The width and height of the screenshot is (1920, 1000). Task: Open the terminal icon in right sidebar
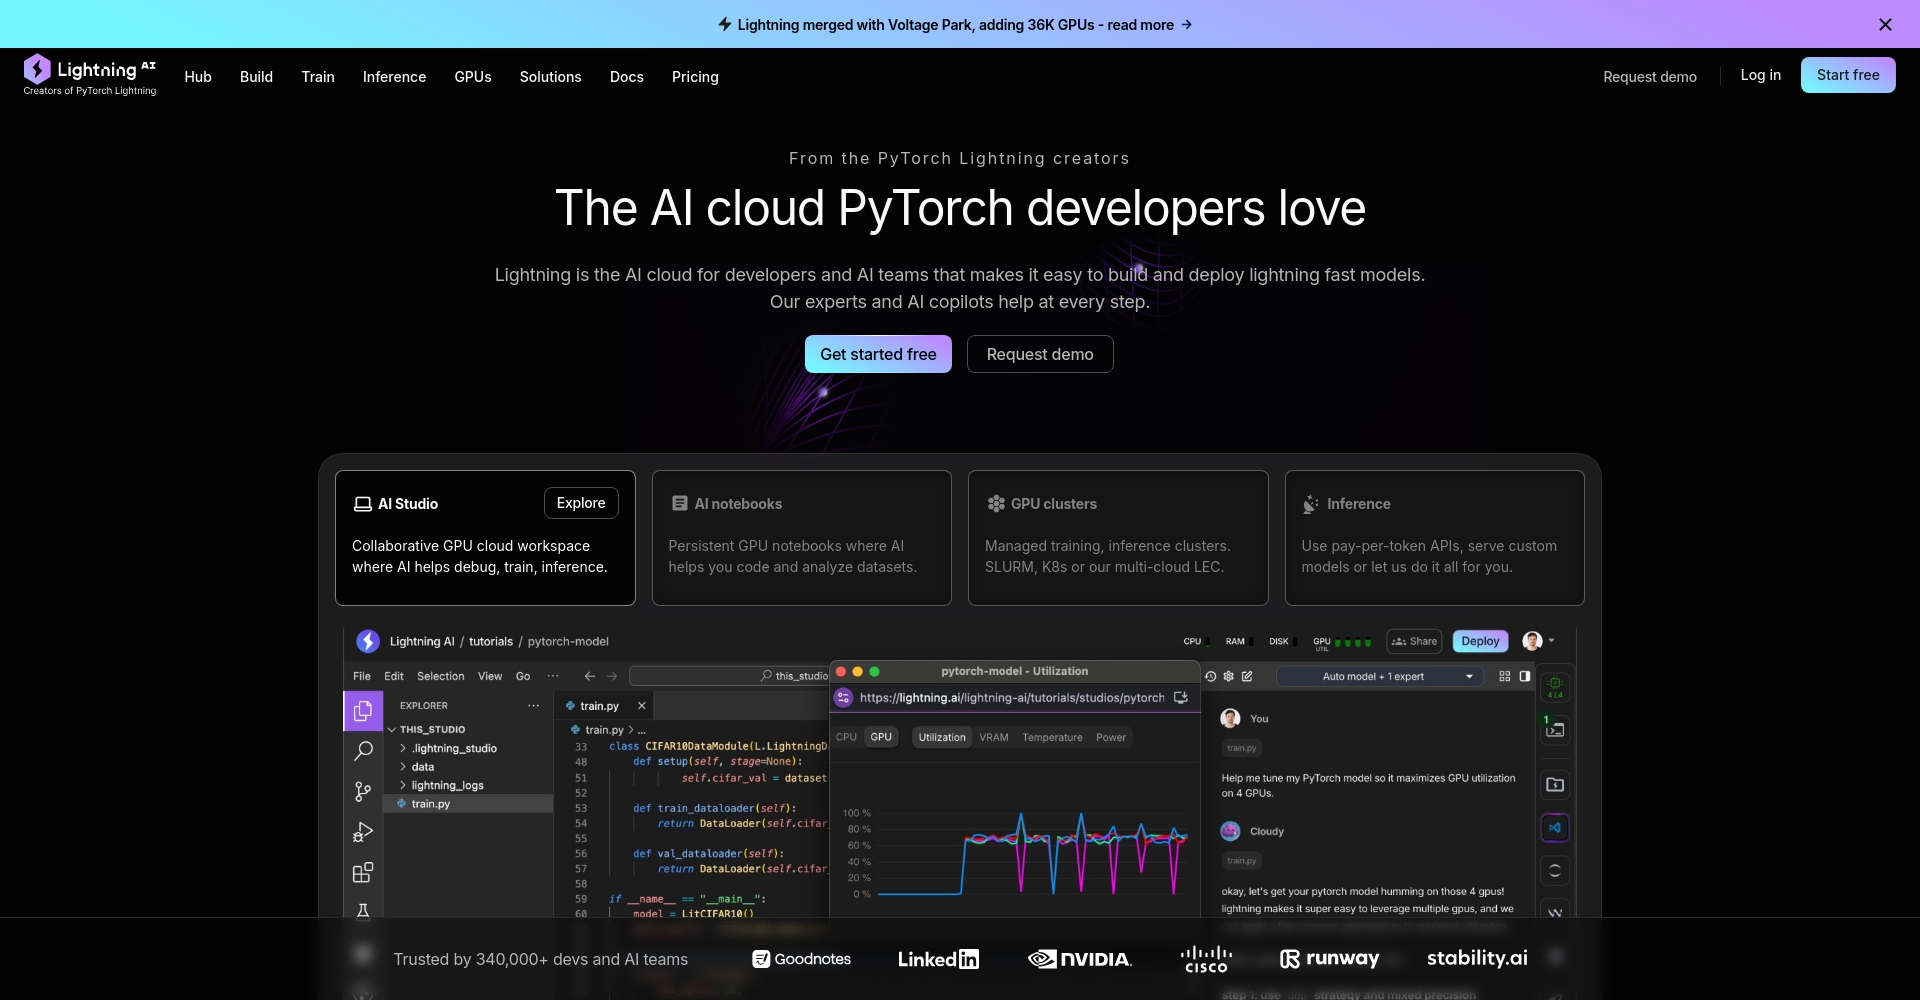click(x=1555, y=728)
